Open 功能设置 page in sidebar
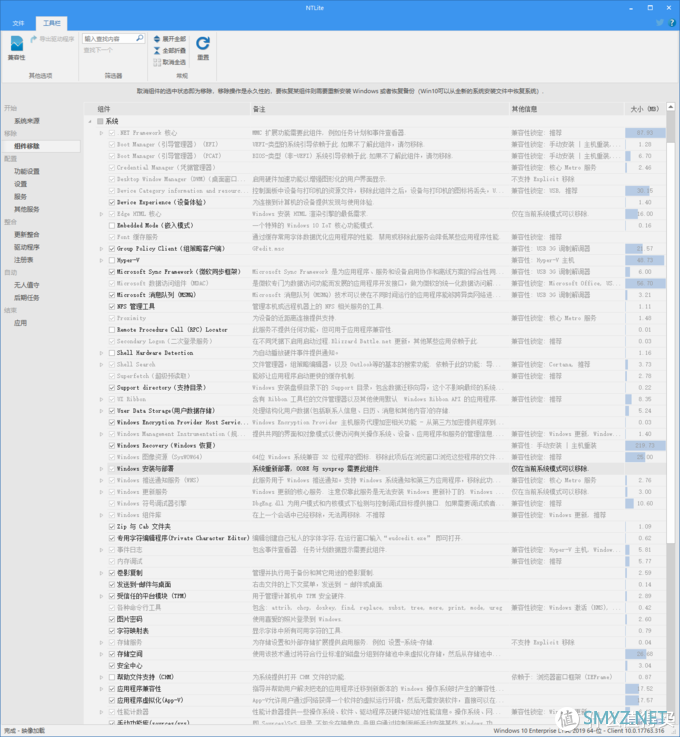The height and width of the screenshot is (737, 680). point(27,171)
